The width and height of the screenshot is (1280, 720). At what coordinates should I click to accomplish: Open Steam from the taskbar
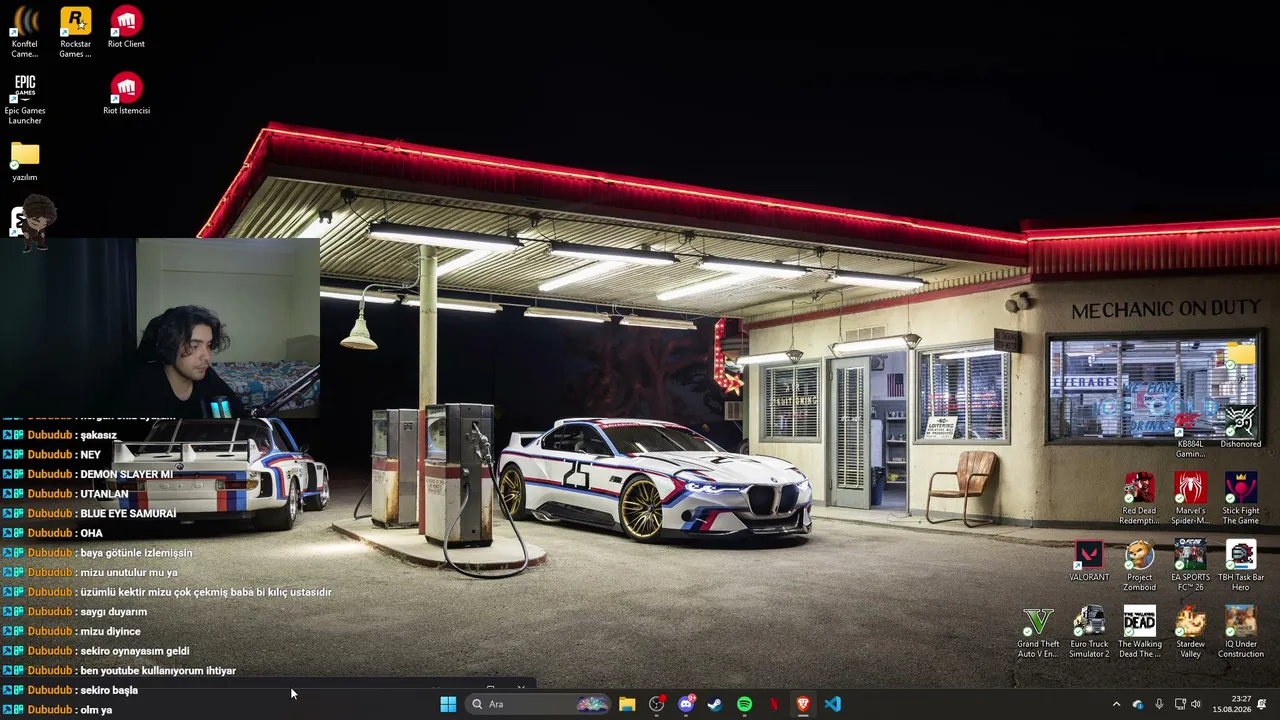[715, 704]
